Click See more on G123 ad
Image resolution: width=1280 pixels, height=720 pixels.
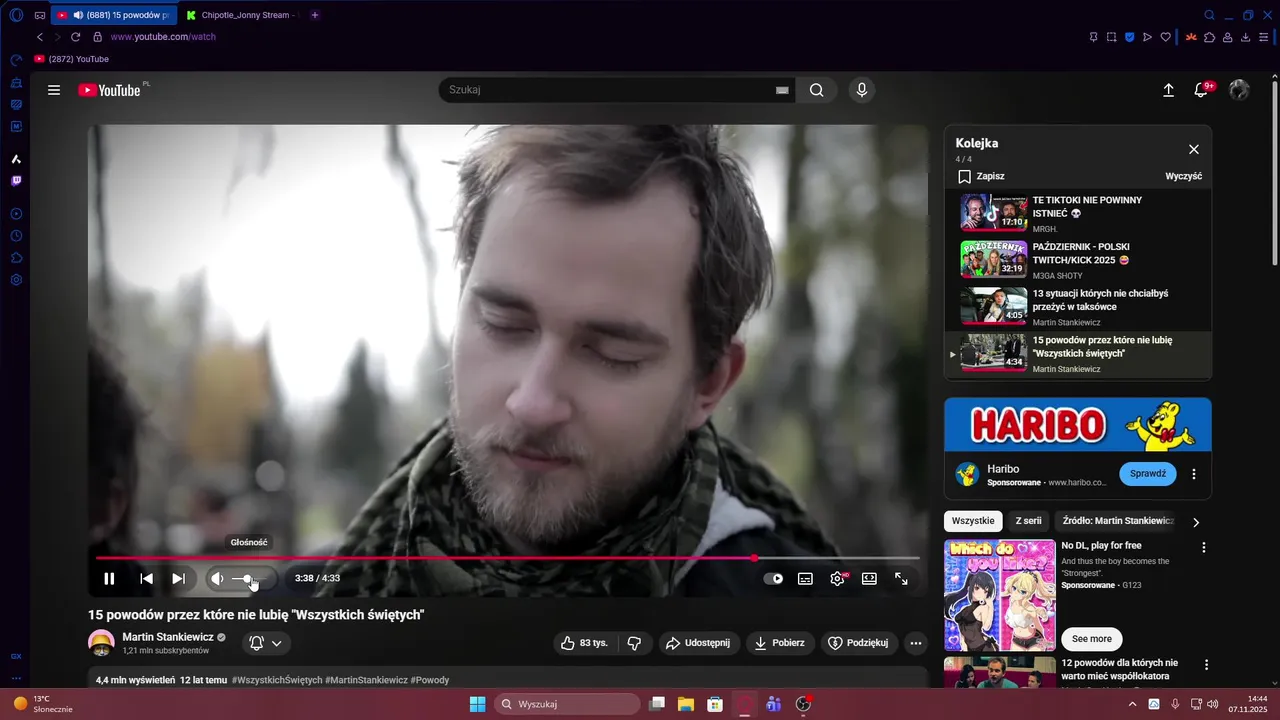point(1091,639)
